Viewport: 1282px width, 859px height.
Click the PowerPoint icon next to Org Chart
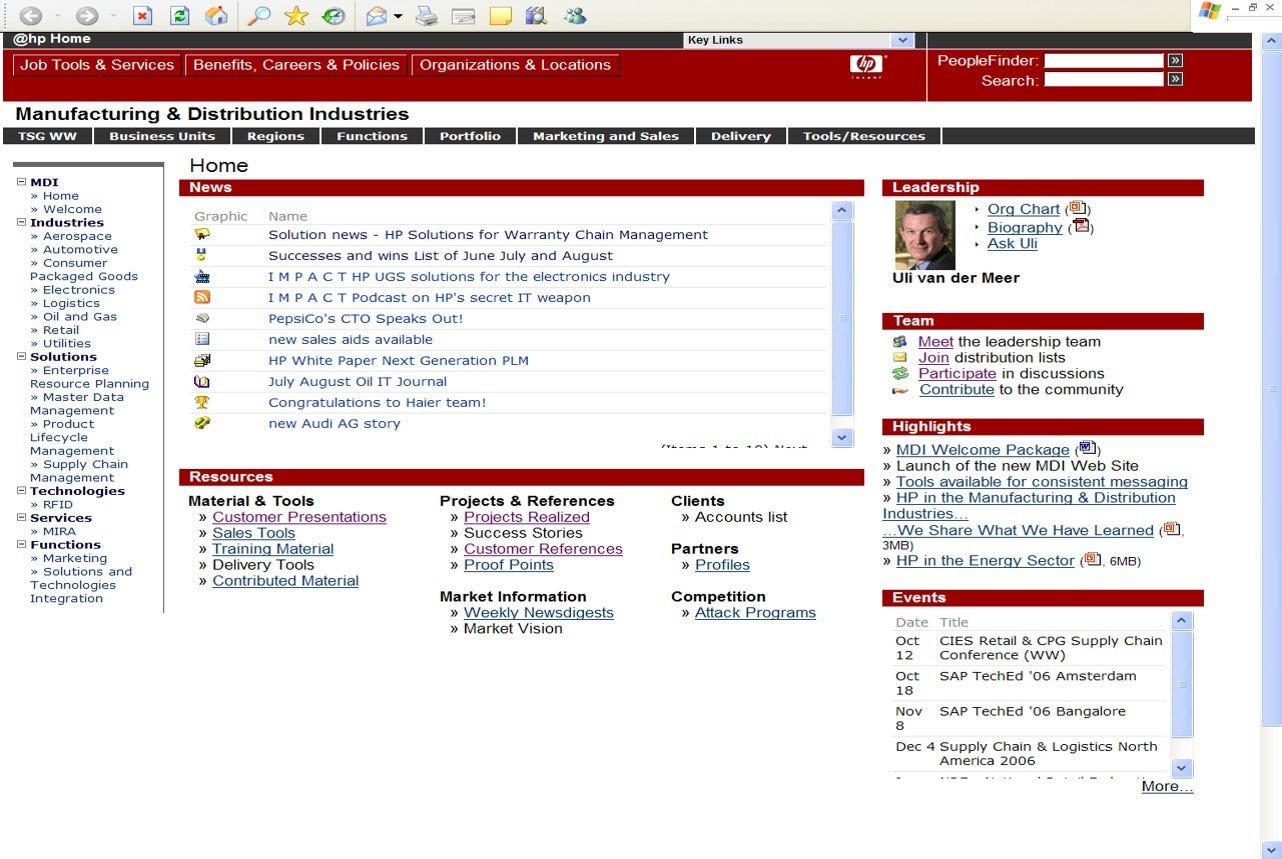tap(1077, 208)
